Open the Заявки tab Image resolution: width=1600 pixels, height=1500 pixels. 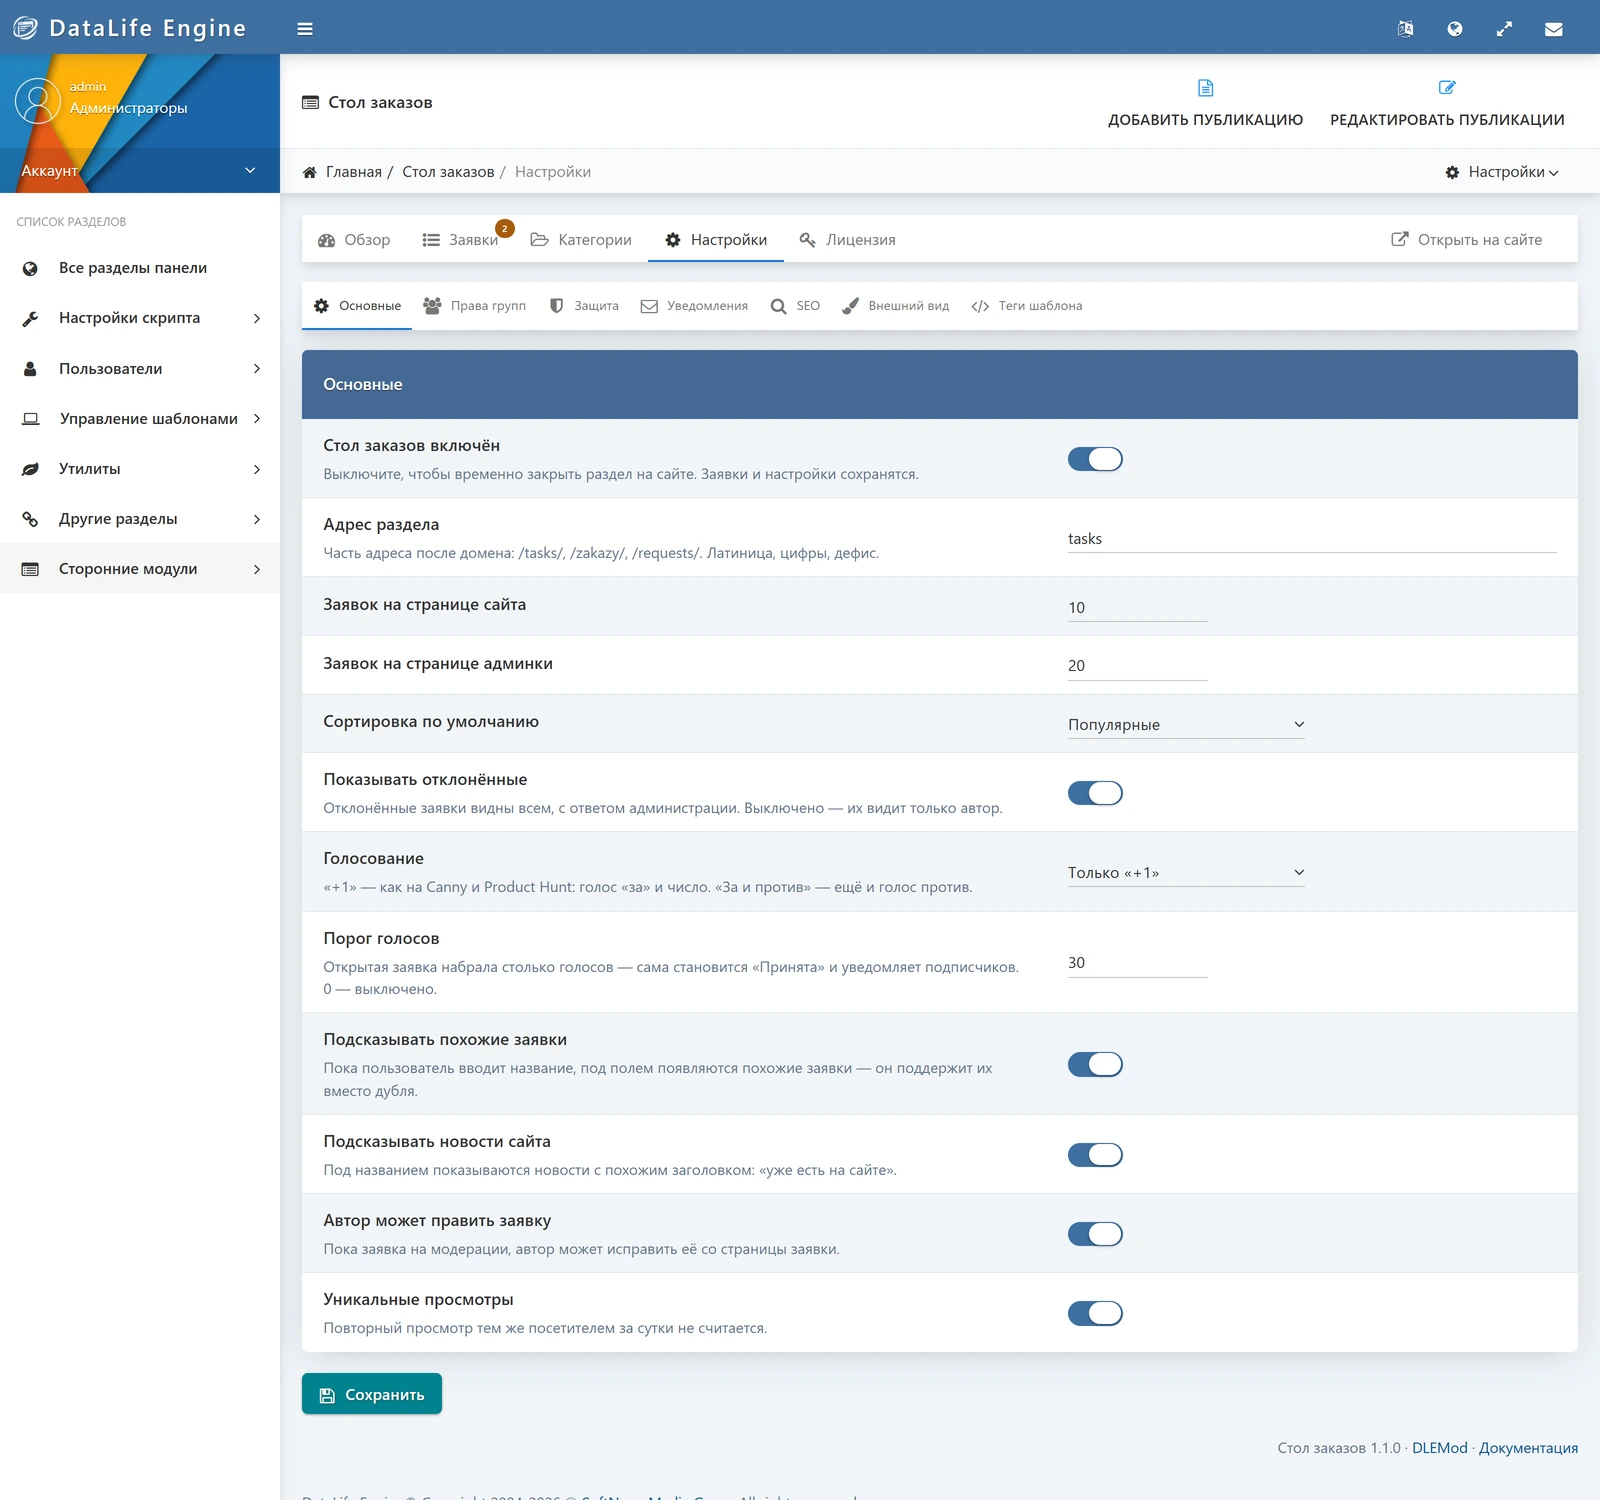(x=460, y=240)
